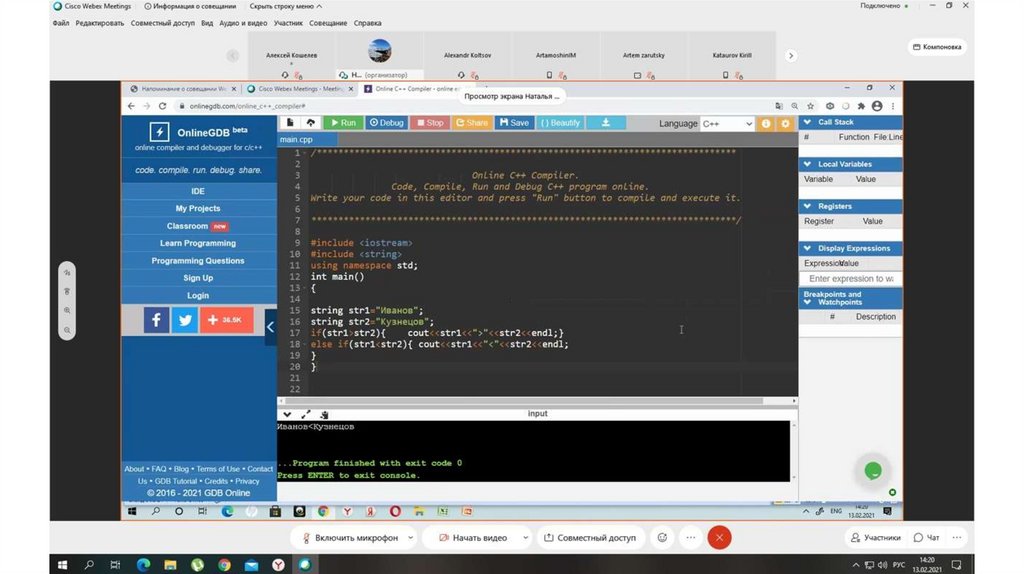Start the Debug button
1024x574 pixels.
point(387,123)
